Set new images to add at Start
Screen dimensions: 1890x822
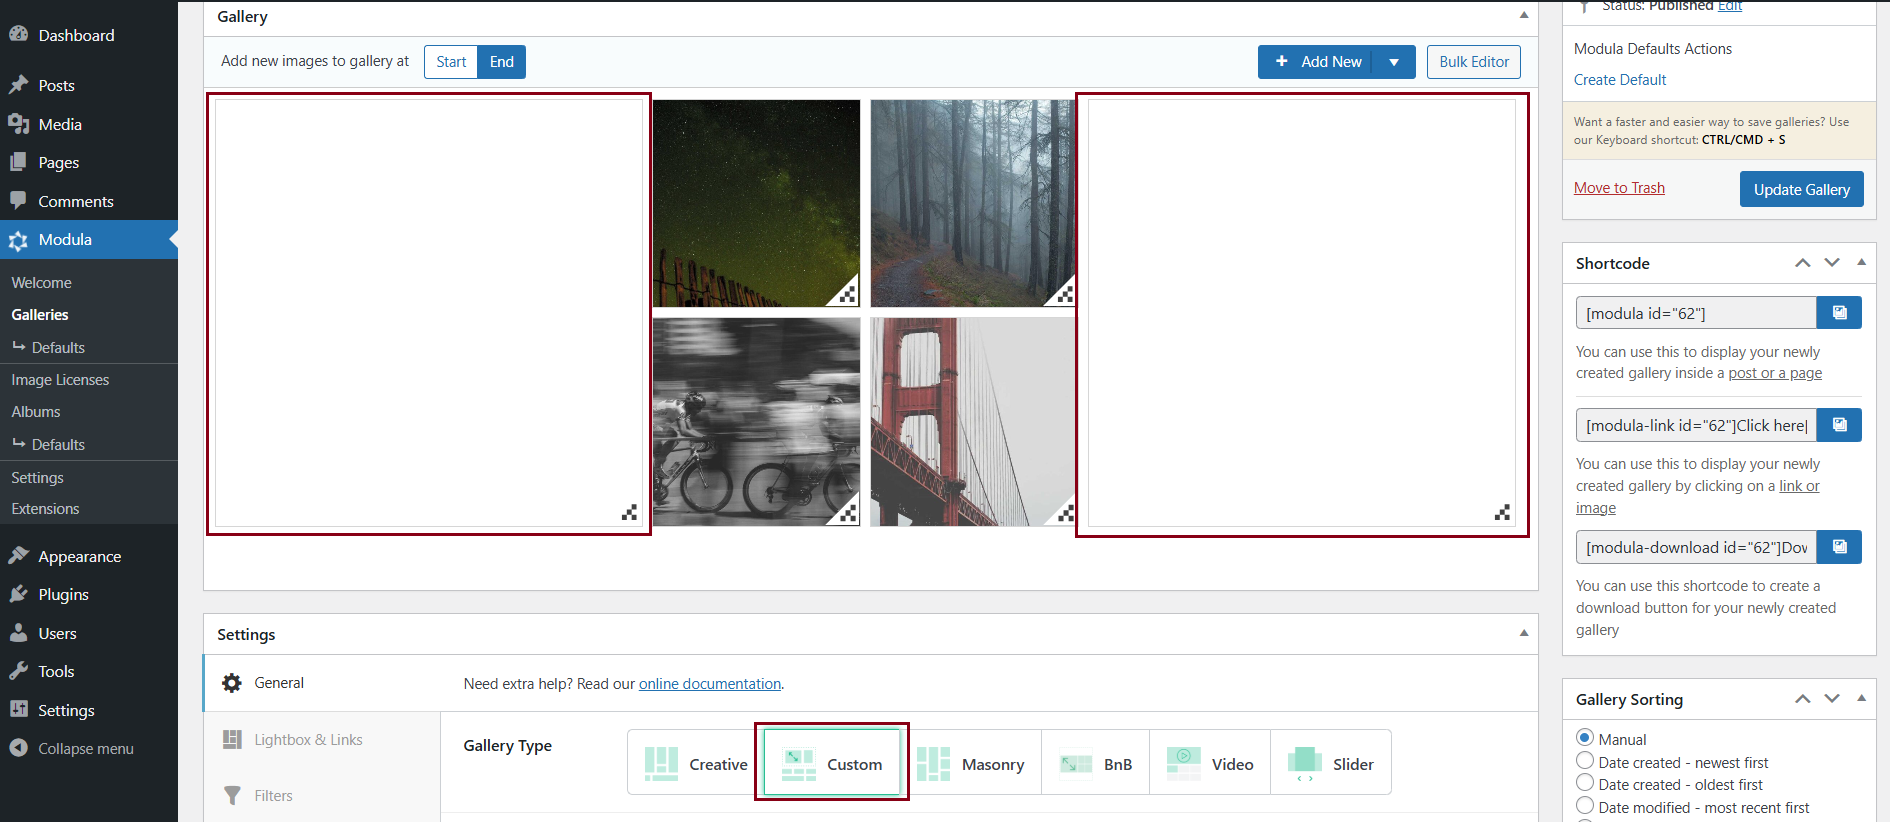(x=451, y=62)
